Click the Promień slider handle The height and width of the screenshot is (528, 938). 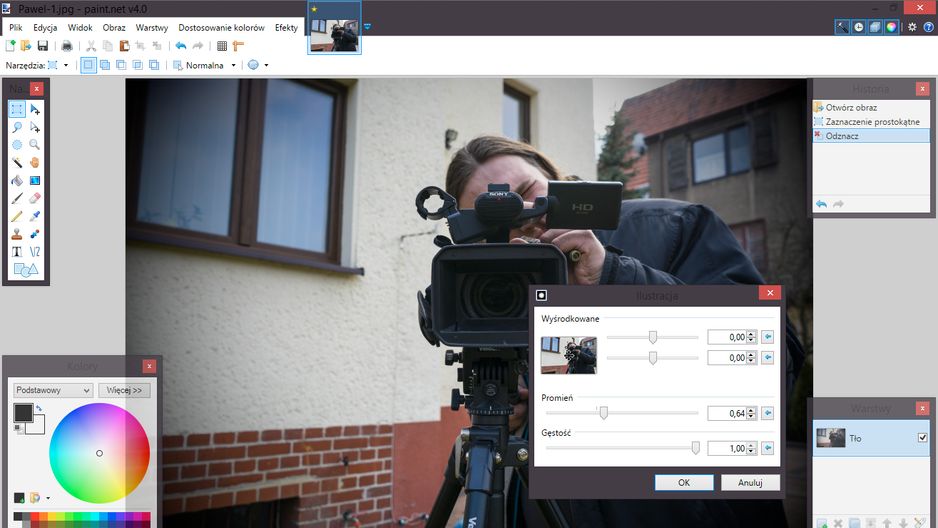coord(604,413)
